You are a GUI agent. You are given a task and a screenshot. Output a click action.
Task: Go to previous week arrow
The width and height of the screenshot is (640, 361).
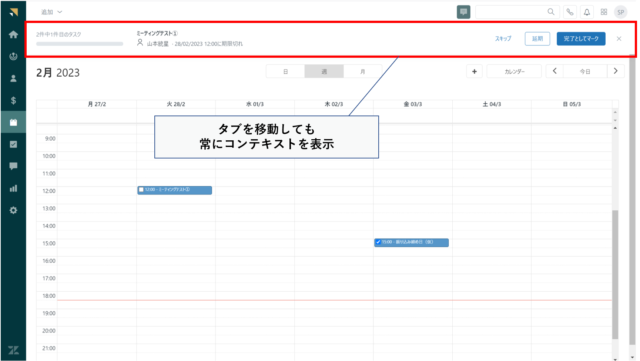pyautogui.click(x=554, y=71)
